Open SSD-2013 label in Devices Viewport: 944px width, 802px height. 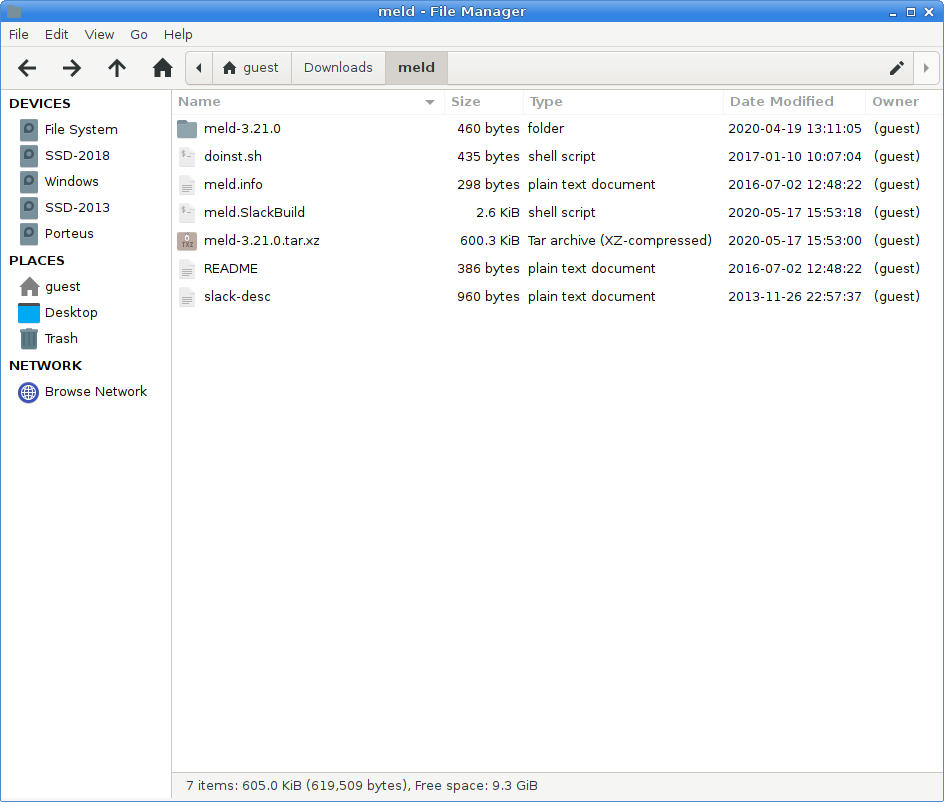77,207
